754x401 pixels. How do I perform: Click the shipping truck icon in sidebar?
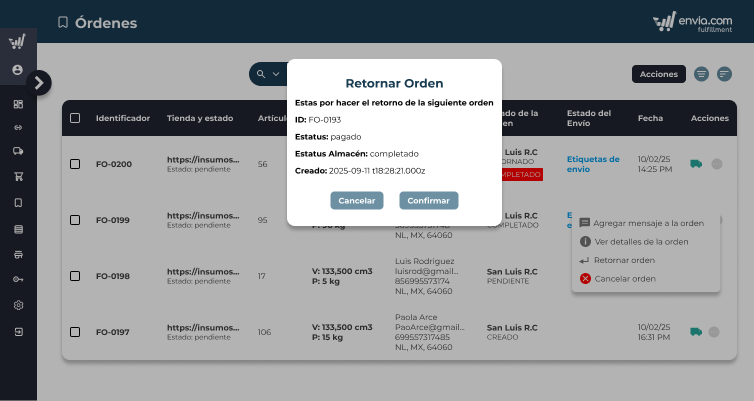pos(18,151)
